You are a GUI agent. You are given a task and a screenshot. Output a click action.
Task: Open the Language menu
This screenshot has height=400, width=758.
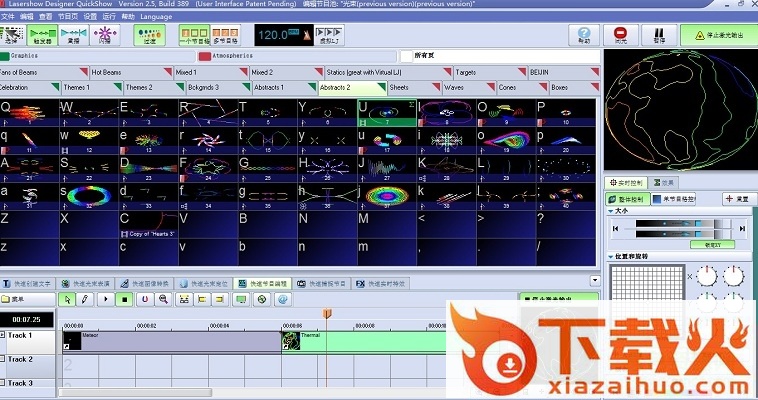coord(156,17)
